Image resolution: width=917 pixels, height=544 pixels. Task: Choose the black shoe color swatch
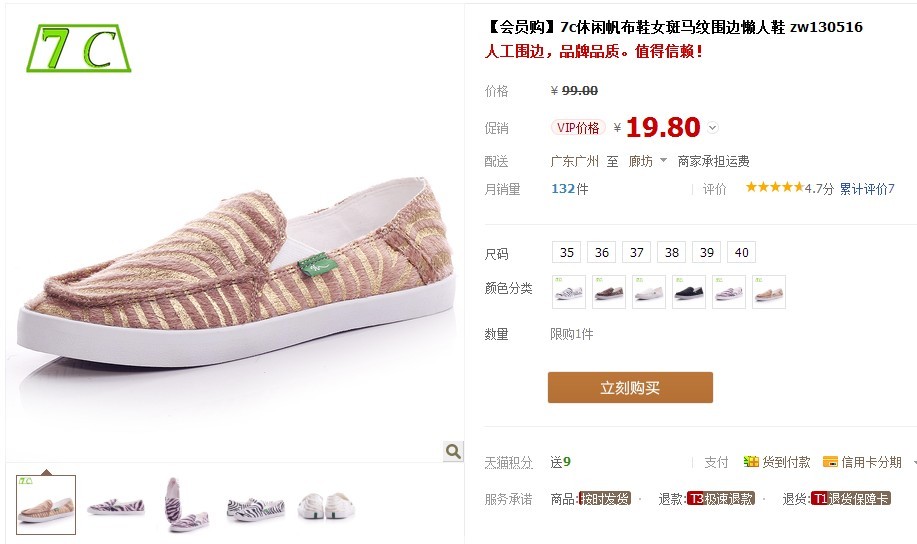(x=688, y=292)
